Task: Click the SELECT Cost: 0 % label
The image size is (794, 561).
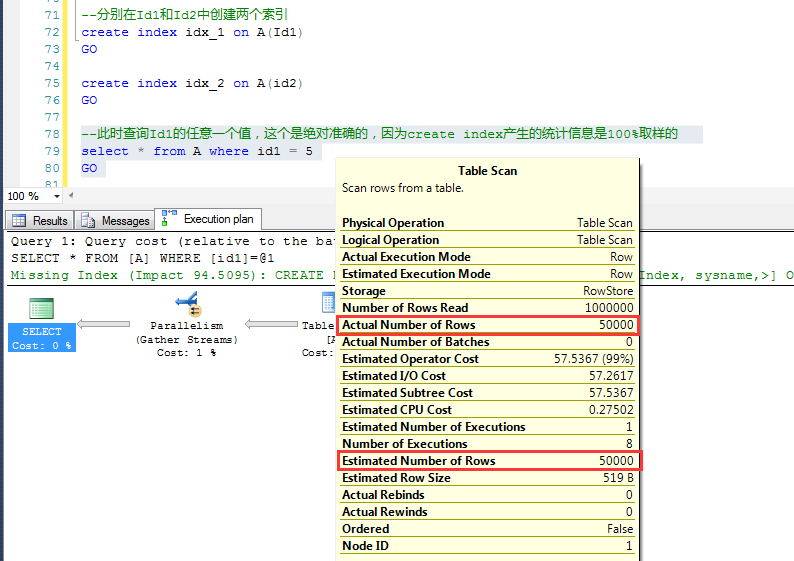Action: coord(42,338)
